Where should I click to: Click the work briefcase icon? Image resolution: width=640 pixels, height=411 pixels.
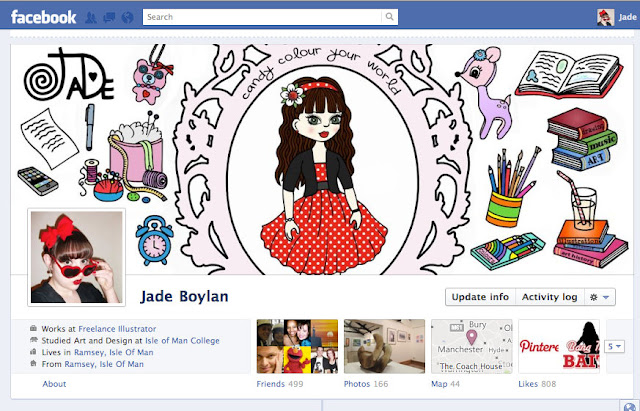(33, 328)
